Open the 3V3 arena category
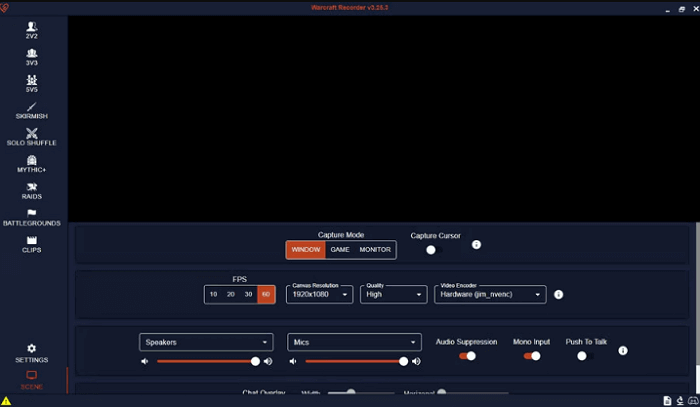The width and height of the screenshot is (700, 407). click(31, 57)
